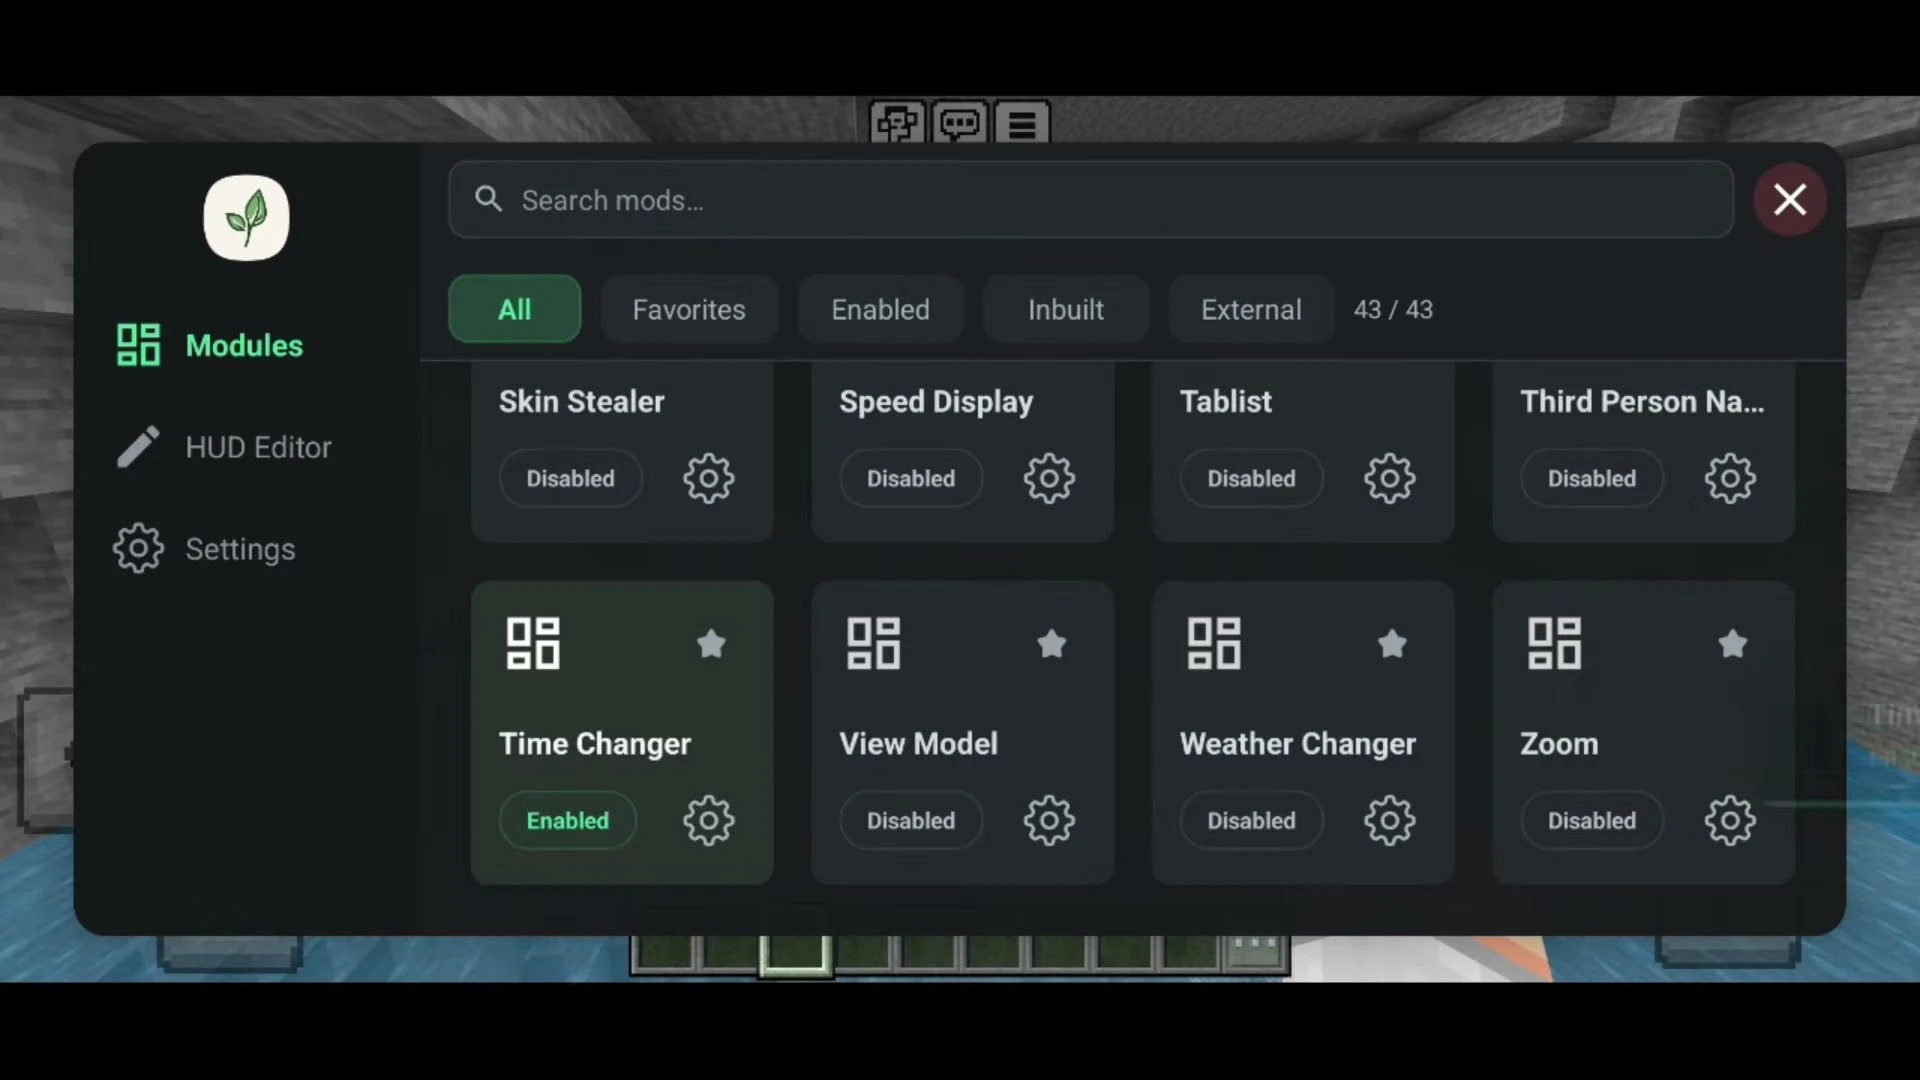Click the Weather Changer module grid icon
Screen dimensions: 1920x1080
click(1214, 643)
